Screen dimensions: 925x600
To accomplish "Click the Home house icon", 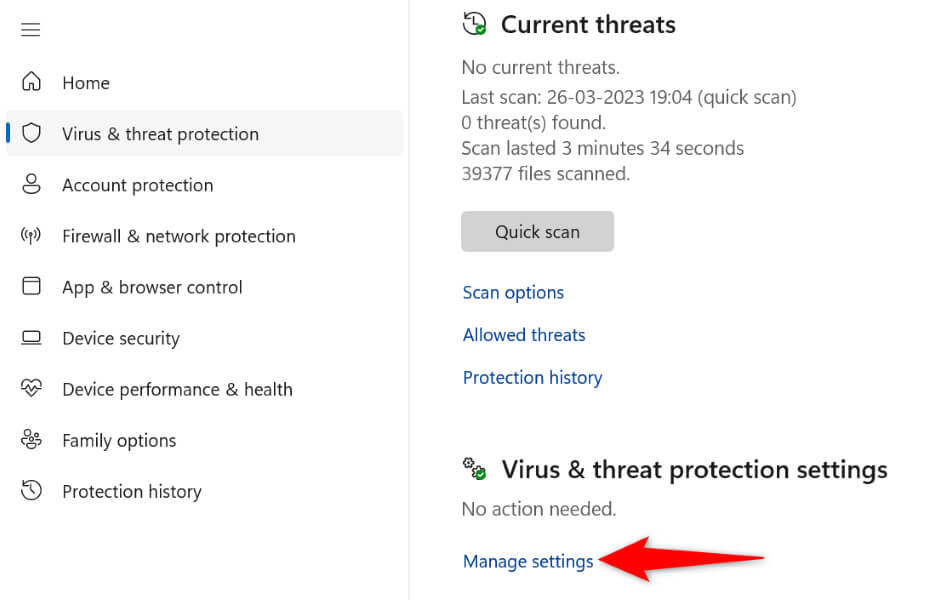I will pos(32,82).
